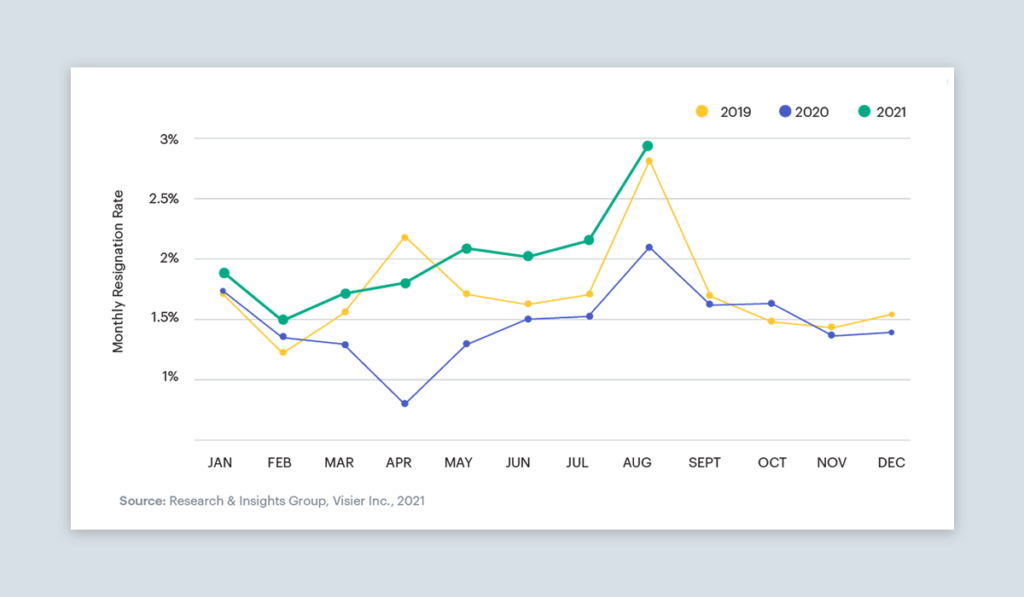Screen dimensions: 1024x597
Task: Click the blue 2020 legend dot
Action: point(785,111)
